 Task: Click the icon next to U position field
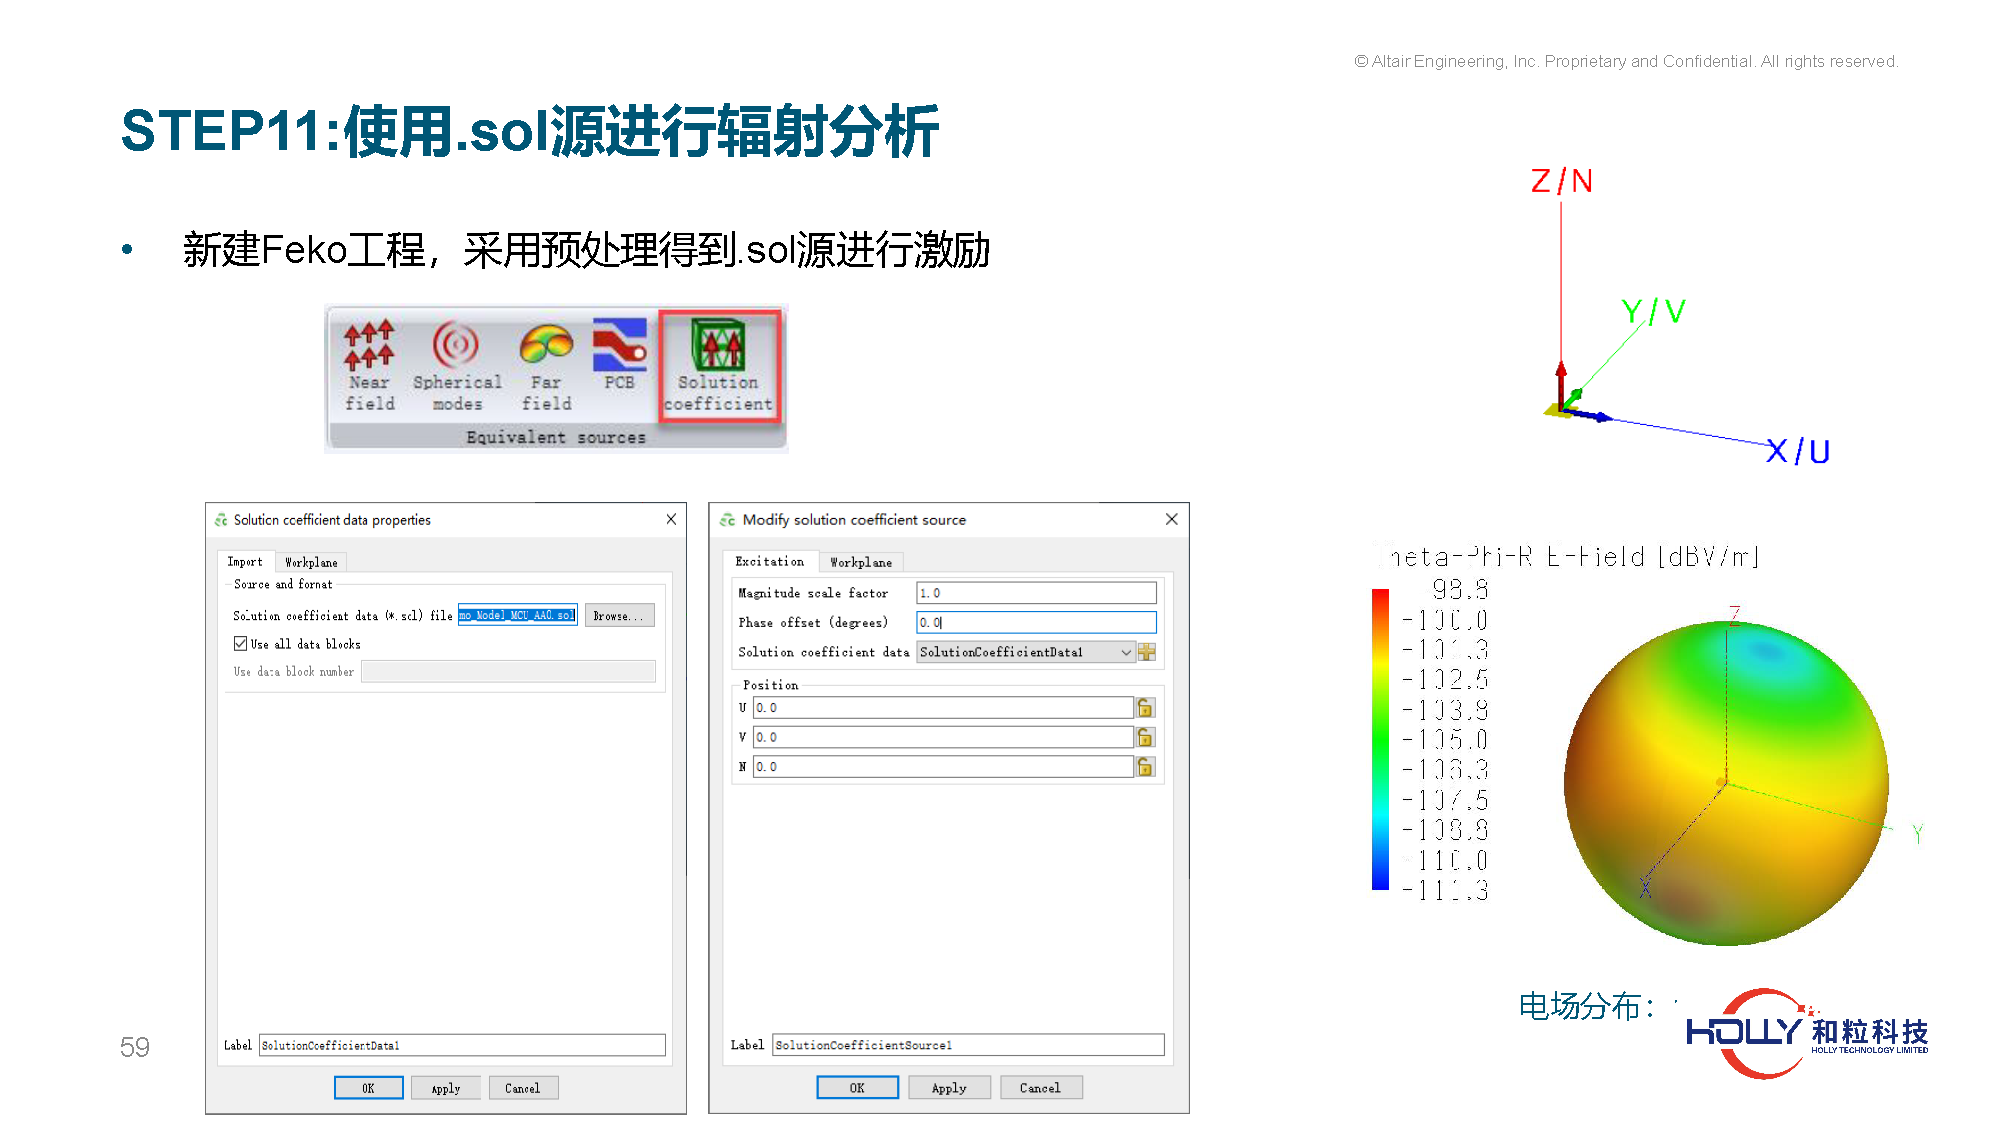pos(1146,708)
